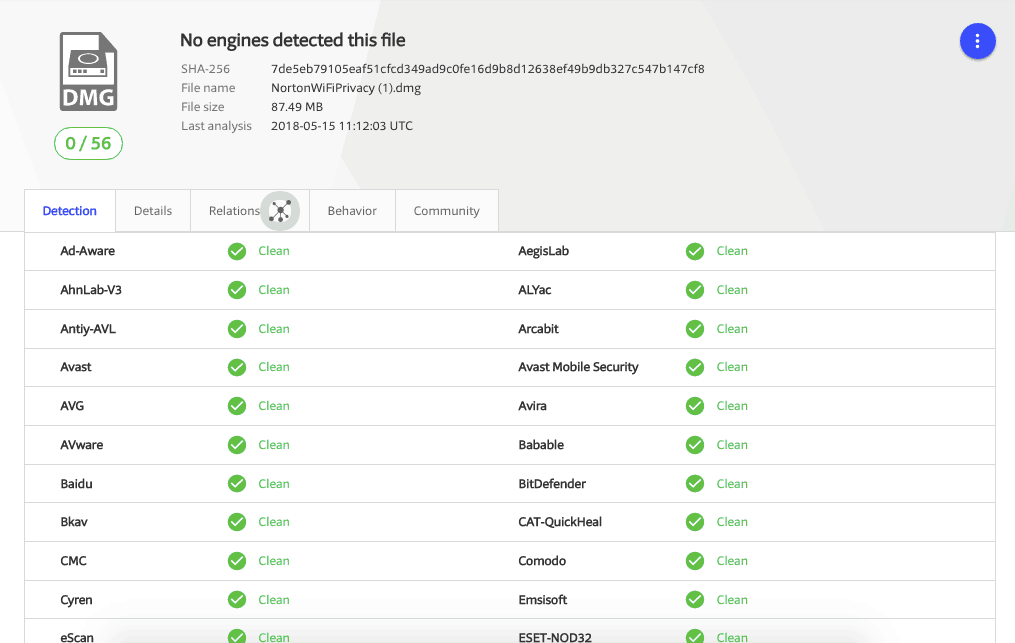This screenshot has width=1015, height=643.
Task: Click the CMC engine name
Action: pos(73,561)
